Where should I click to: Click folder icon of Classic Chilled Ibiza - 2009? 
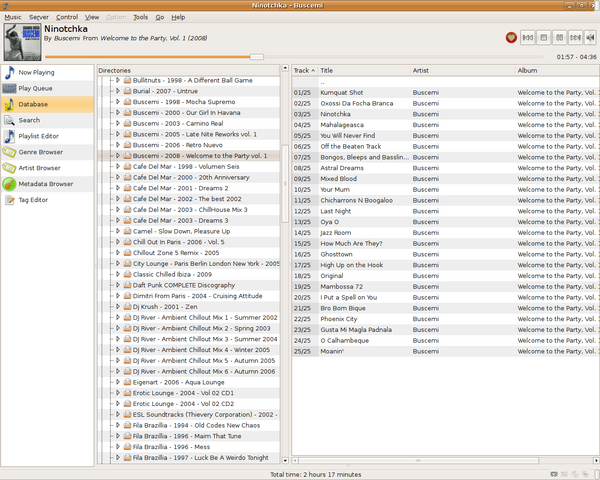pyautogui.click(x=127, y=274)
